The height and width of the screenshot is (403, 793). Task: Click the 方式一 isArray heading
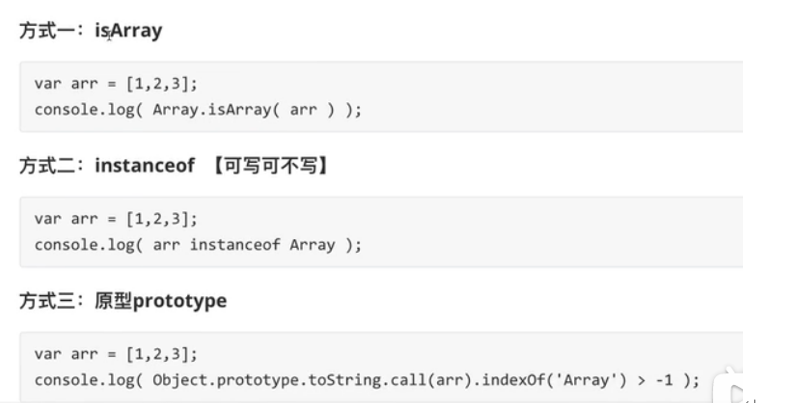90,31
